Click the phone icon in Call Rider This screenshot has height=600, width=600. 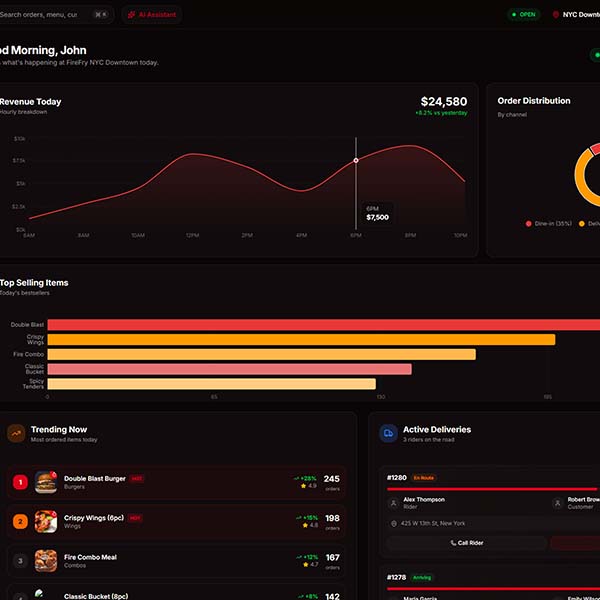point(453,543)
